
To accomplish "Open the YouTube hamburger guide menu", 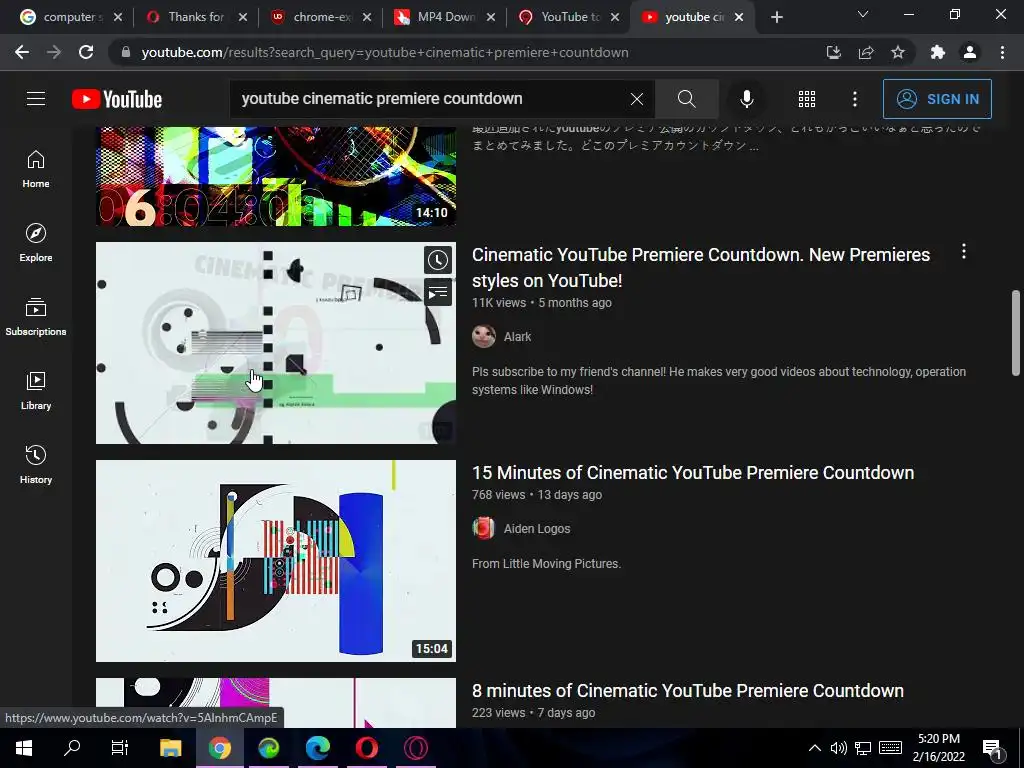I will 36,99.
